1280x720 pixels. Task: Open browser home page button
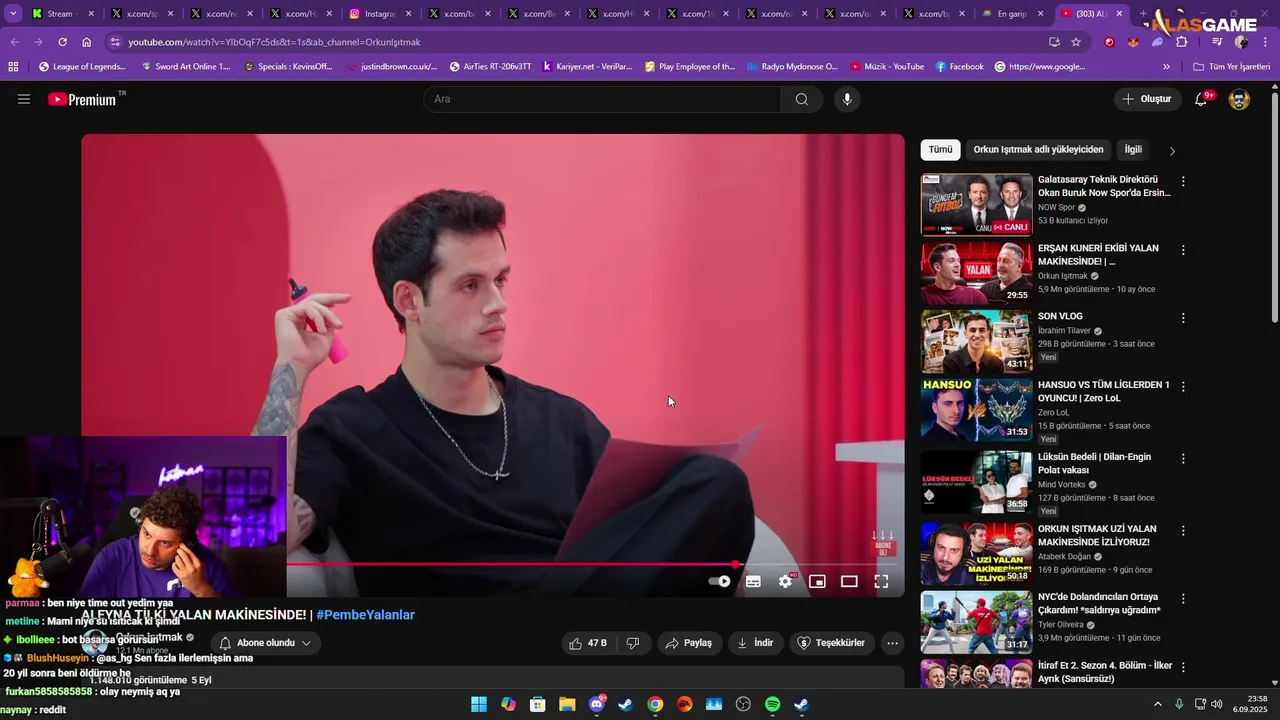(87, 42)
